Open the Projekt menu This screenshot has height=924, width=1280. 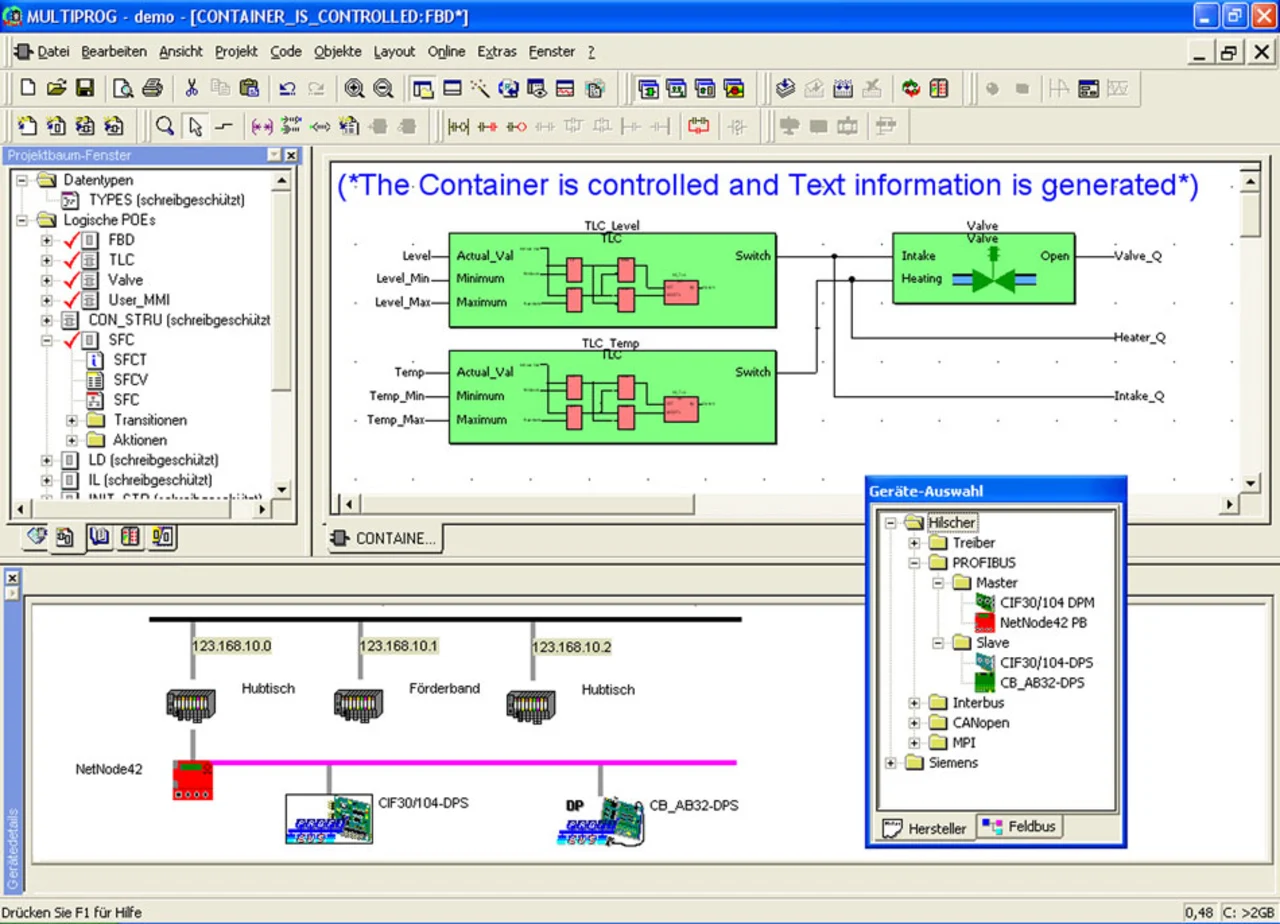(236, 51)
